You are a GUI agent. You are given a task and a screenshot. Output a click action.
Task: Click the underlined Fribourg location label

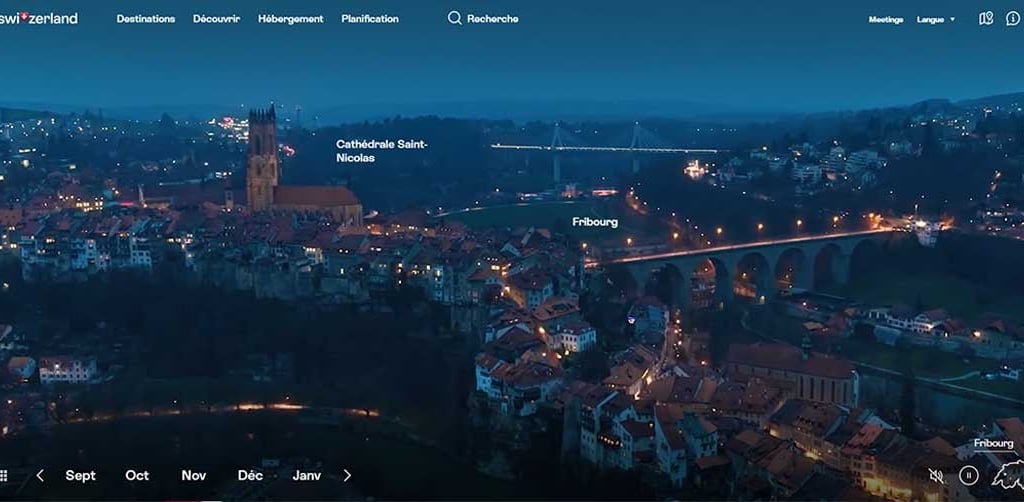pyautogui.click(x=994, y=444)
